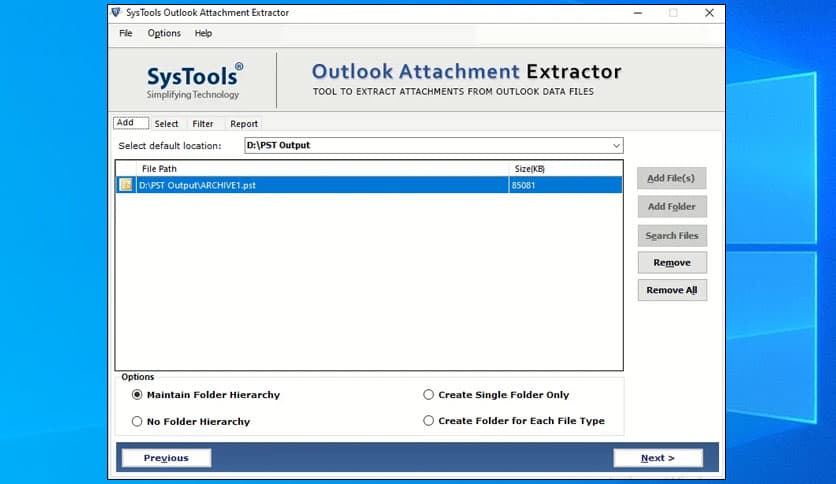
Task: Click the Next > button
Action: (x=658, y=458)
